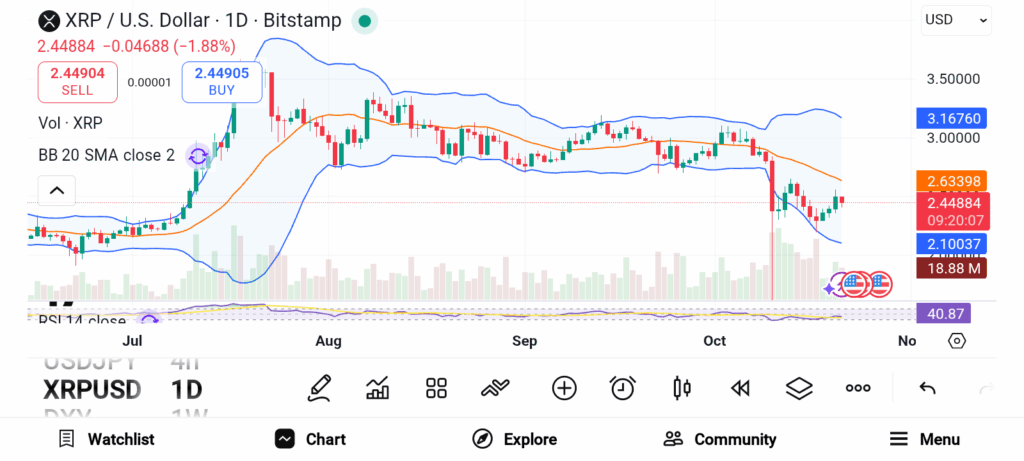Undo the last action with the arrow

coord(927,388)
